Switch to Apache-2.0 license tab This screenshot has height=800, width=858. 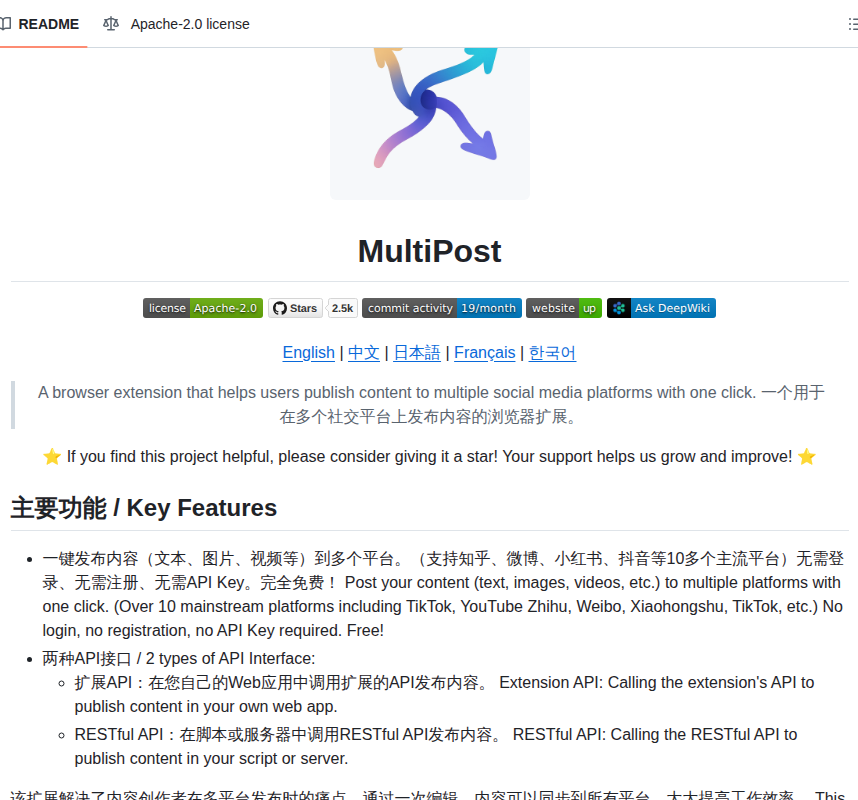pos(176,24)
